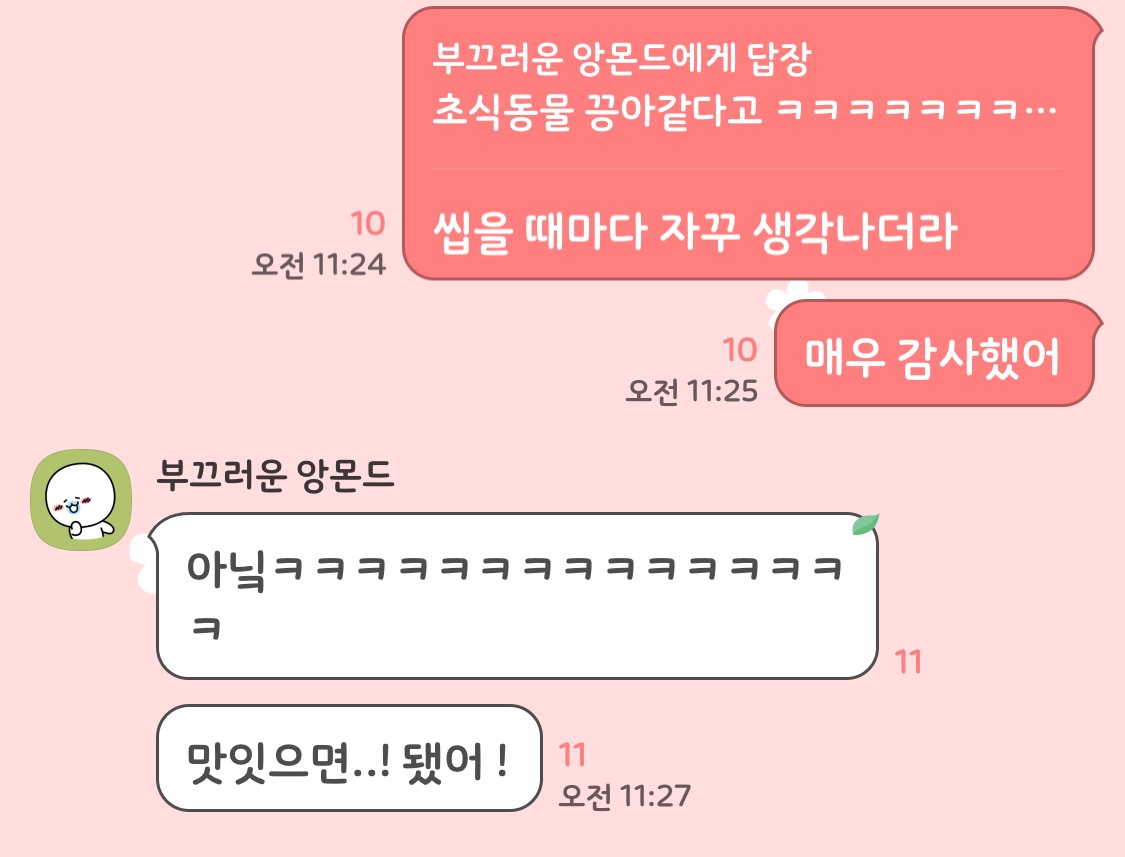The height and width of the screenshot is (857, 1125).
Task: Tap the 아닠ㅋㅋㅋ laughing message bubble
Action: click(517, 596)
